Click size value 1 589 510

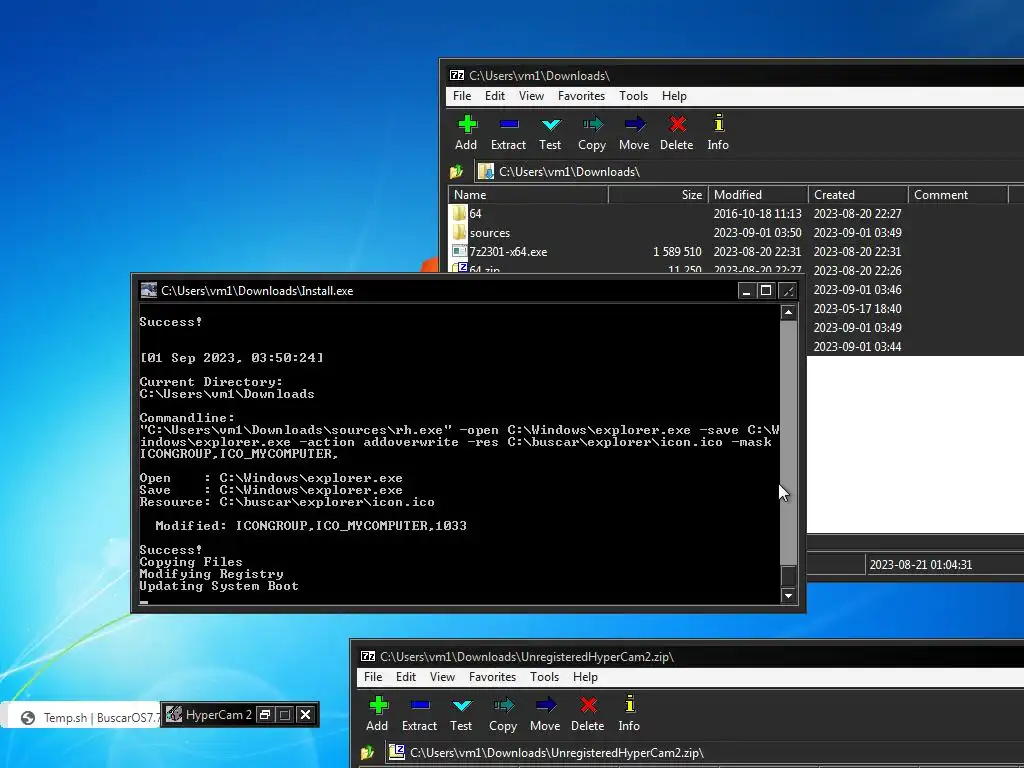pyautogui.click(x=677, y=251)
